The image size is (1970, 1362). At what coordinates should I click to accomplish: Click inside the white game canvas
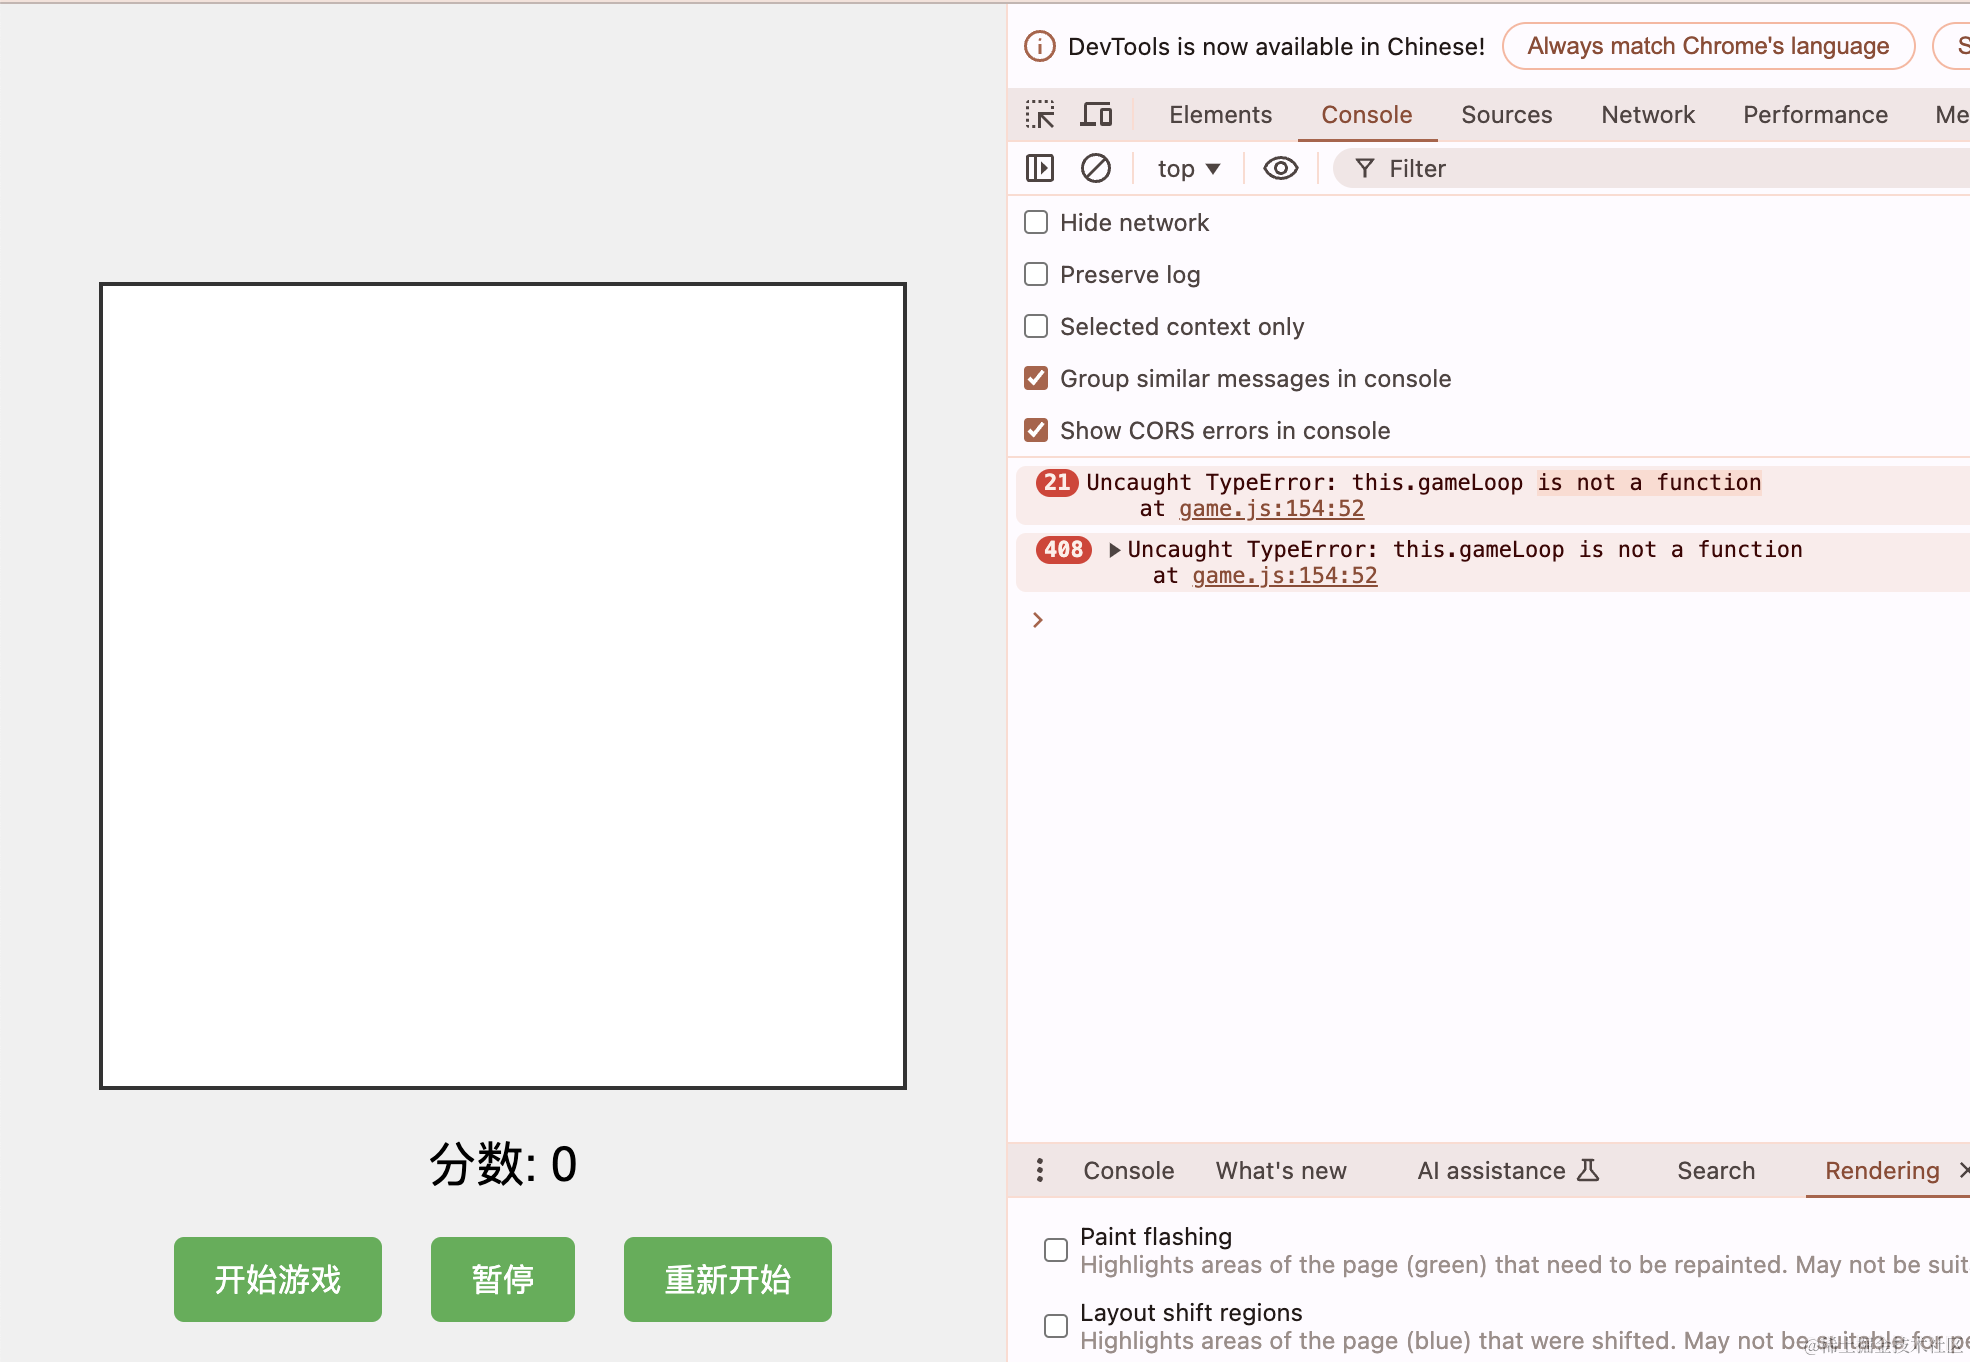point(503,686)
